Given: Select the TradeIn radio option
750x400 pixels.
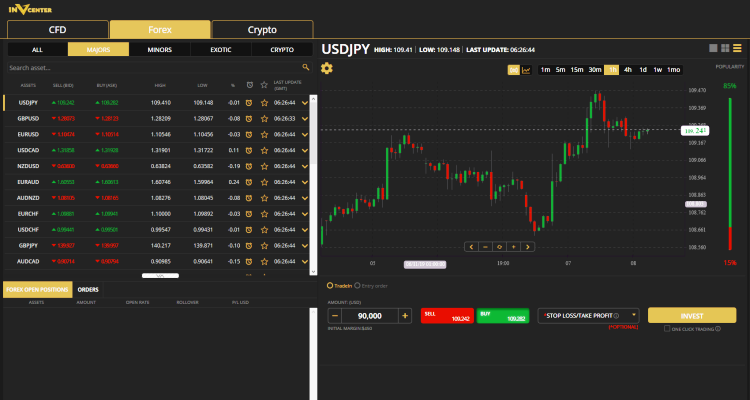Looking at the screenshot, I should (330, 286).
